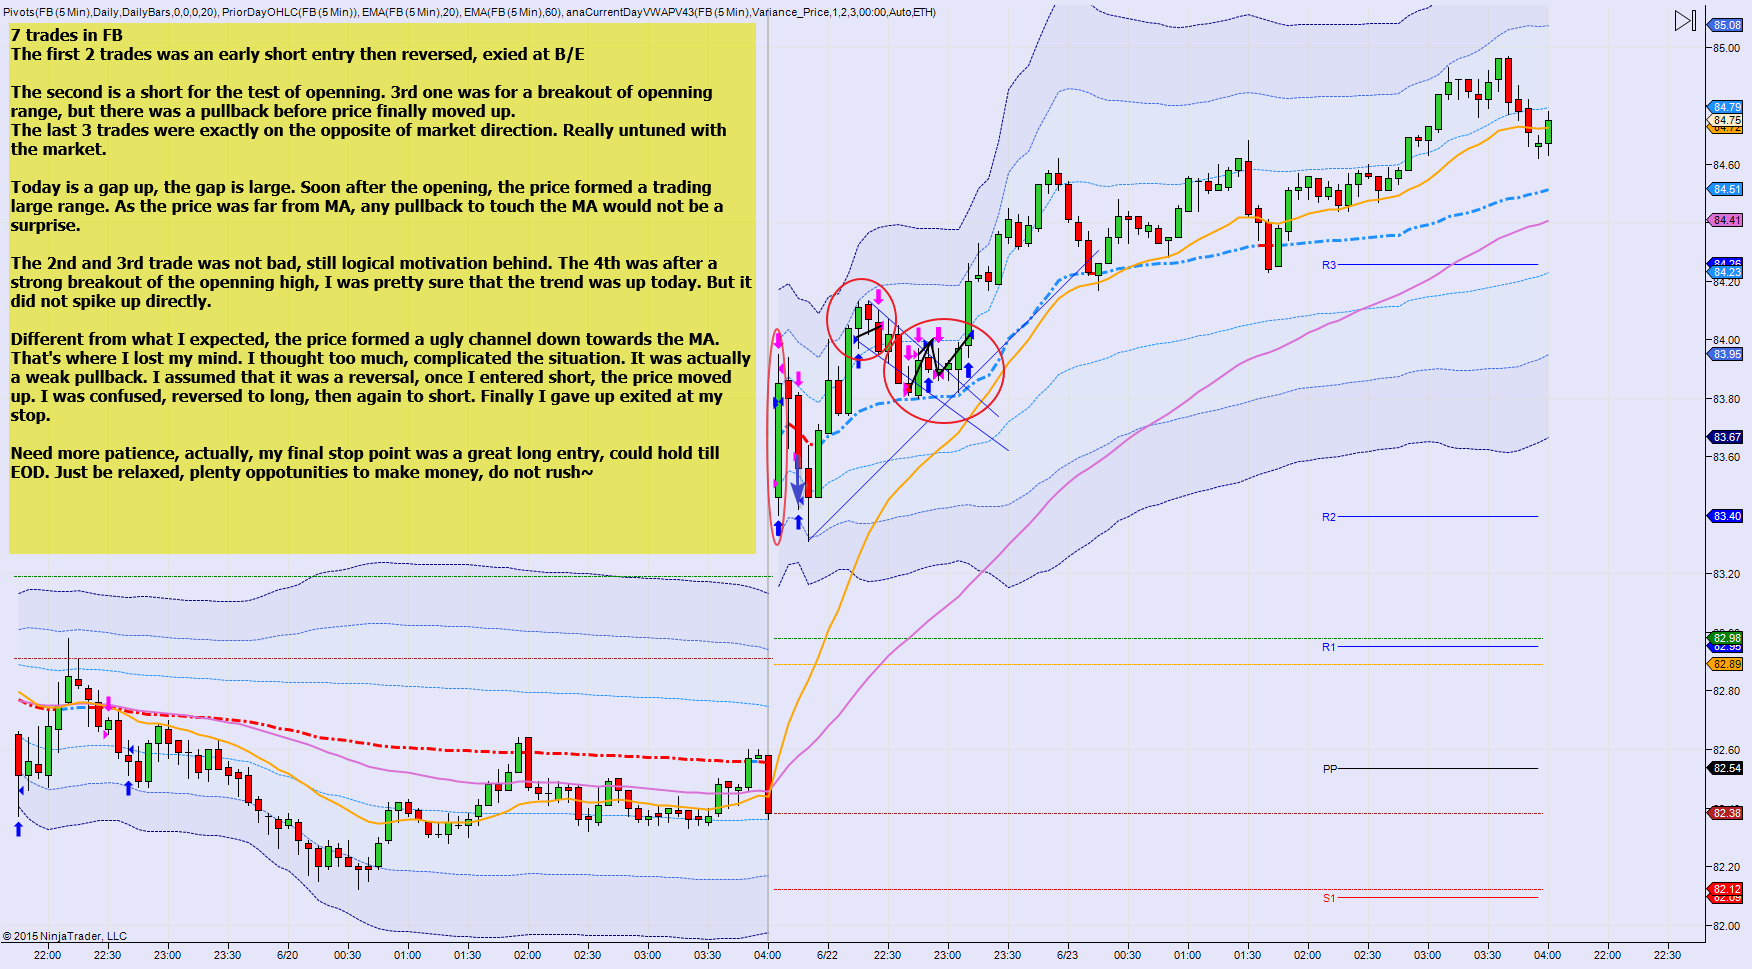The height and width of the screenshot is (969, 1752).
Task: Select the 6/23 date label on time axis
Action: [1067, 955]
